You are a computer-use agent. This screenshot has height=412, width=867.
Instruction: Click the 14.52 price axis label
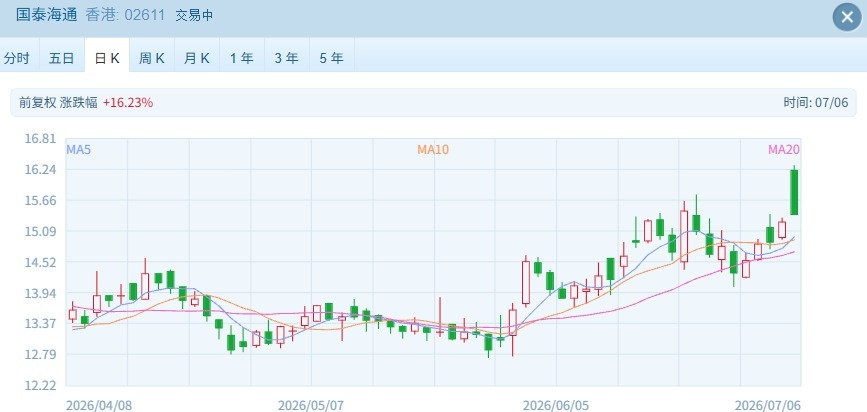[x=40, y=262]
